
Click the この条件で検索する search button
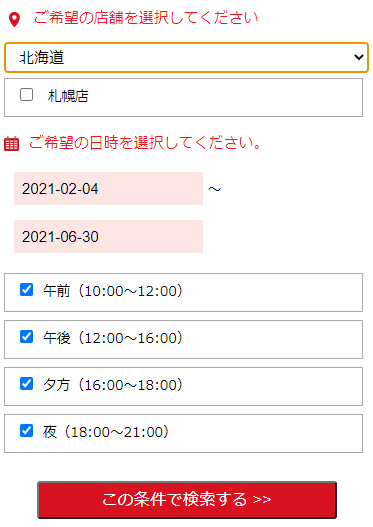[187, 500]
